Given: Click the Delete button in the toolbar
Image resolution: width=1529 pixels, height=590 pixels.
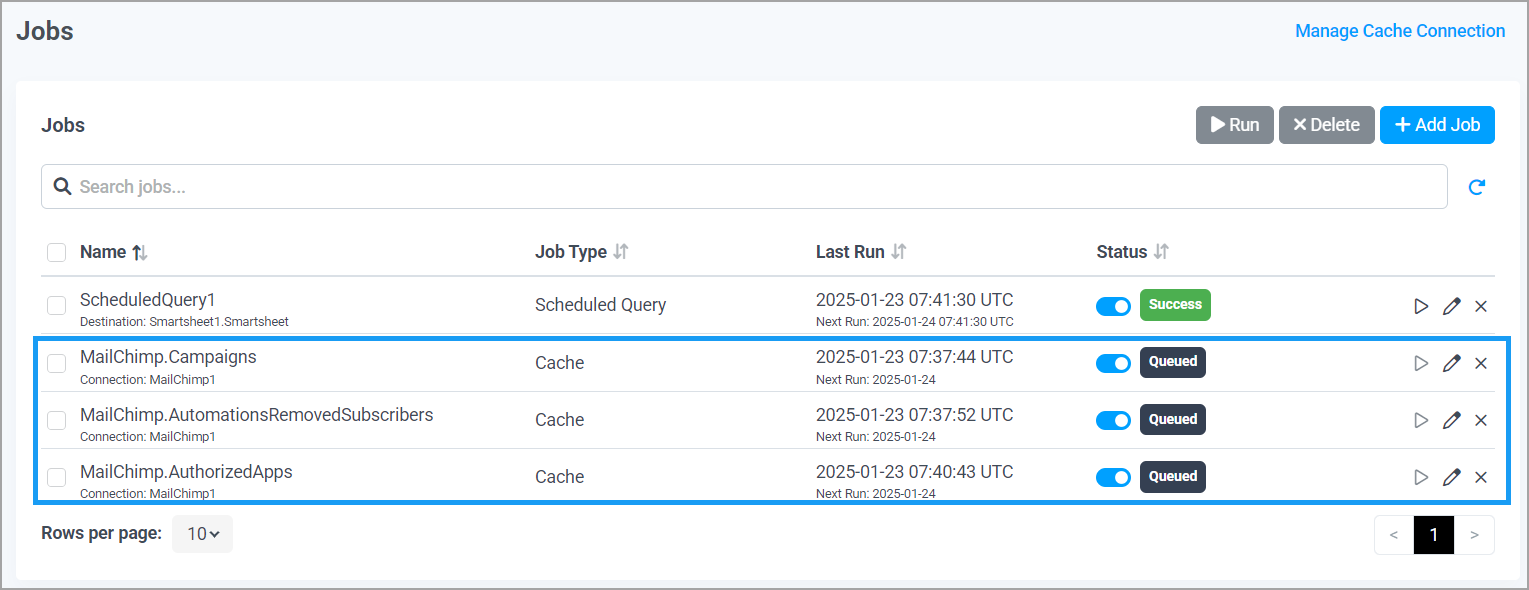Looking at the screenshot, I should pos(1326,124).
